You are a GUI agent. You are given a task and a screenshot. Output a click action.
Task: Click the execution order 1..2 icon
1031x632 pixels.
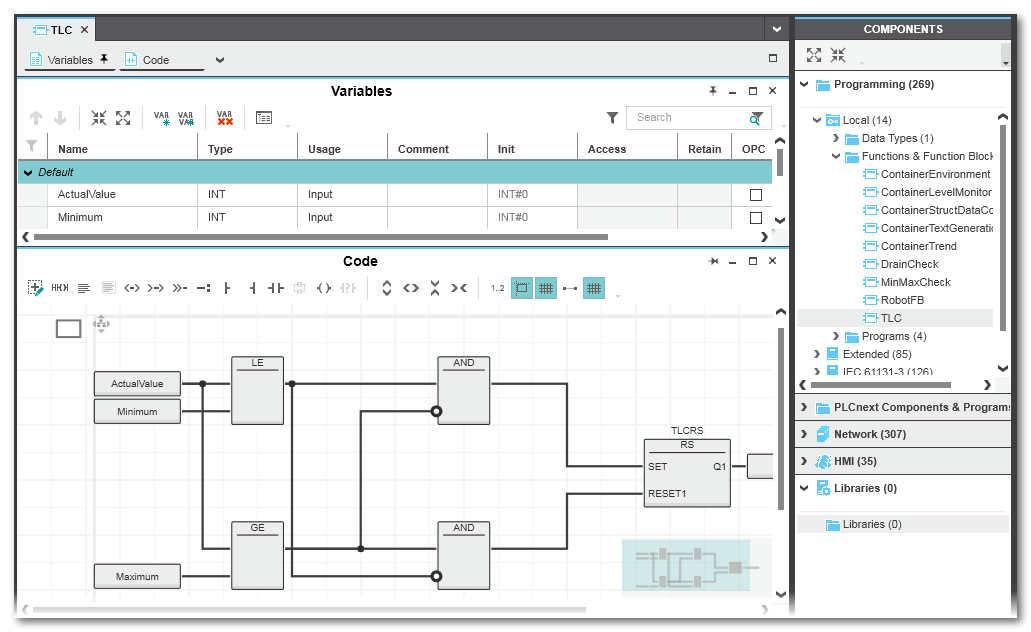click(x=497, y=288)
